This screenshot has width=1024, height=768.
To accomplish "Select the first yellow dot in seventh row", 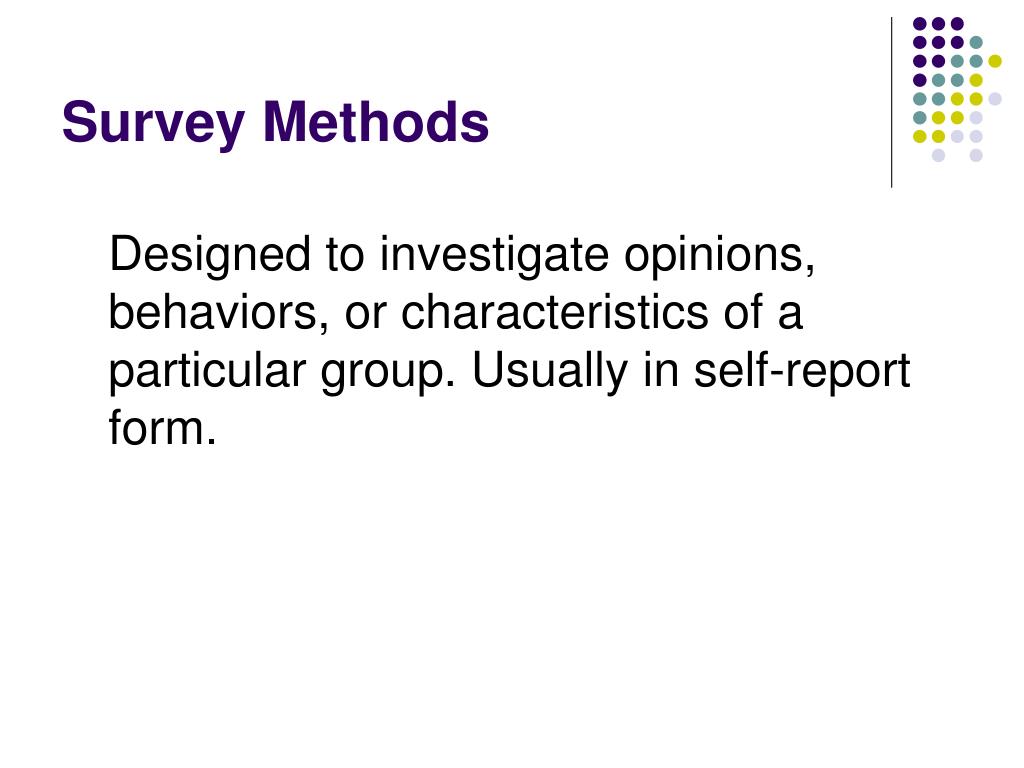I will [x=920, y=136].
